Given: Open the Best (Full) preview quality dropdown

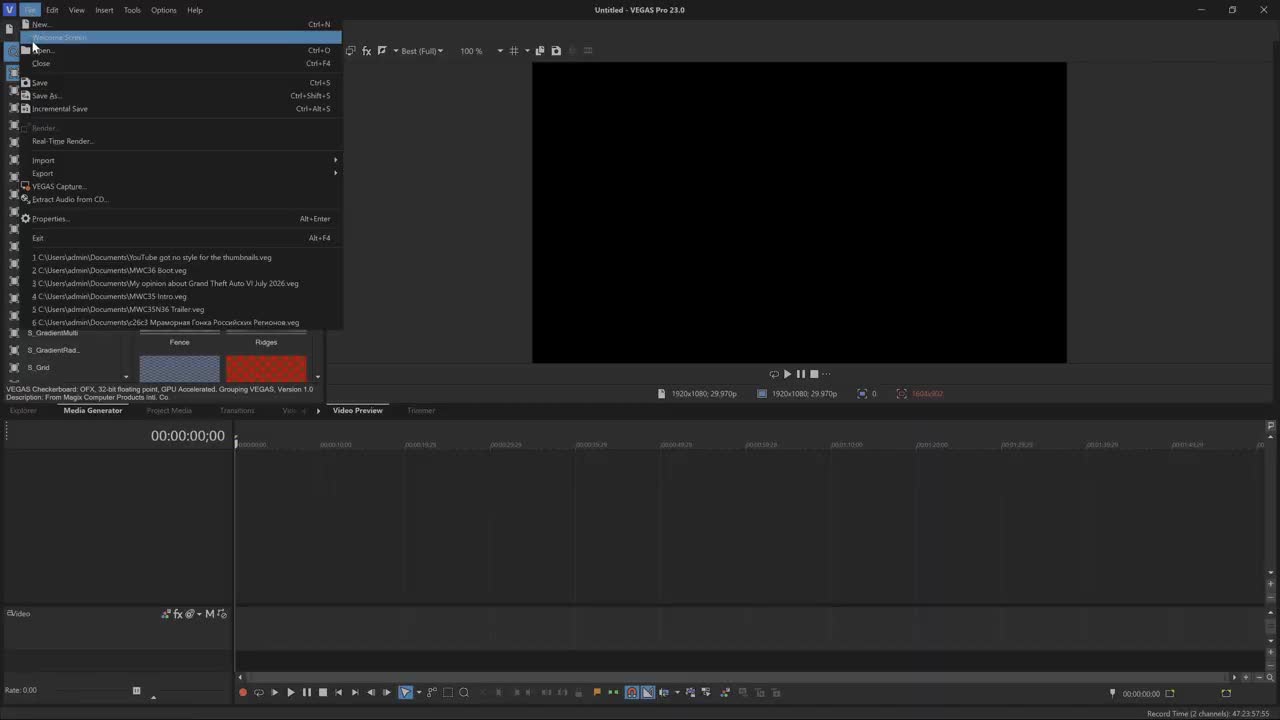Looking at the screenshot, I should (x=421, y=51).
